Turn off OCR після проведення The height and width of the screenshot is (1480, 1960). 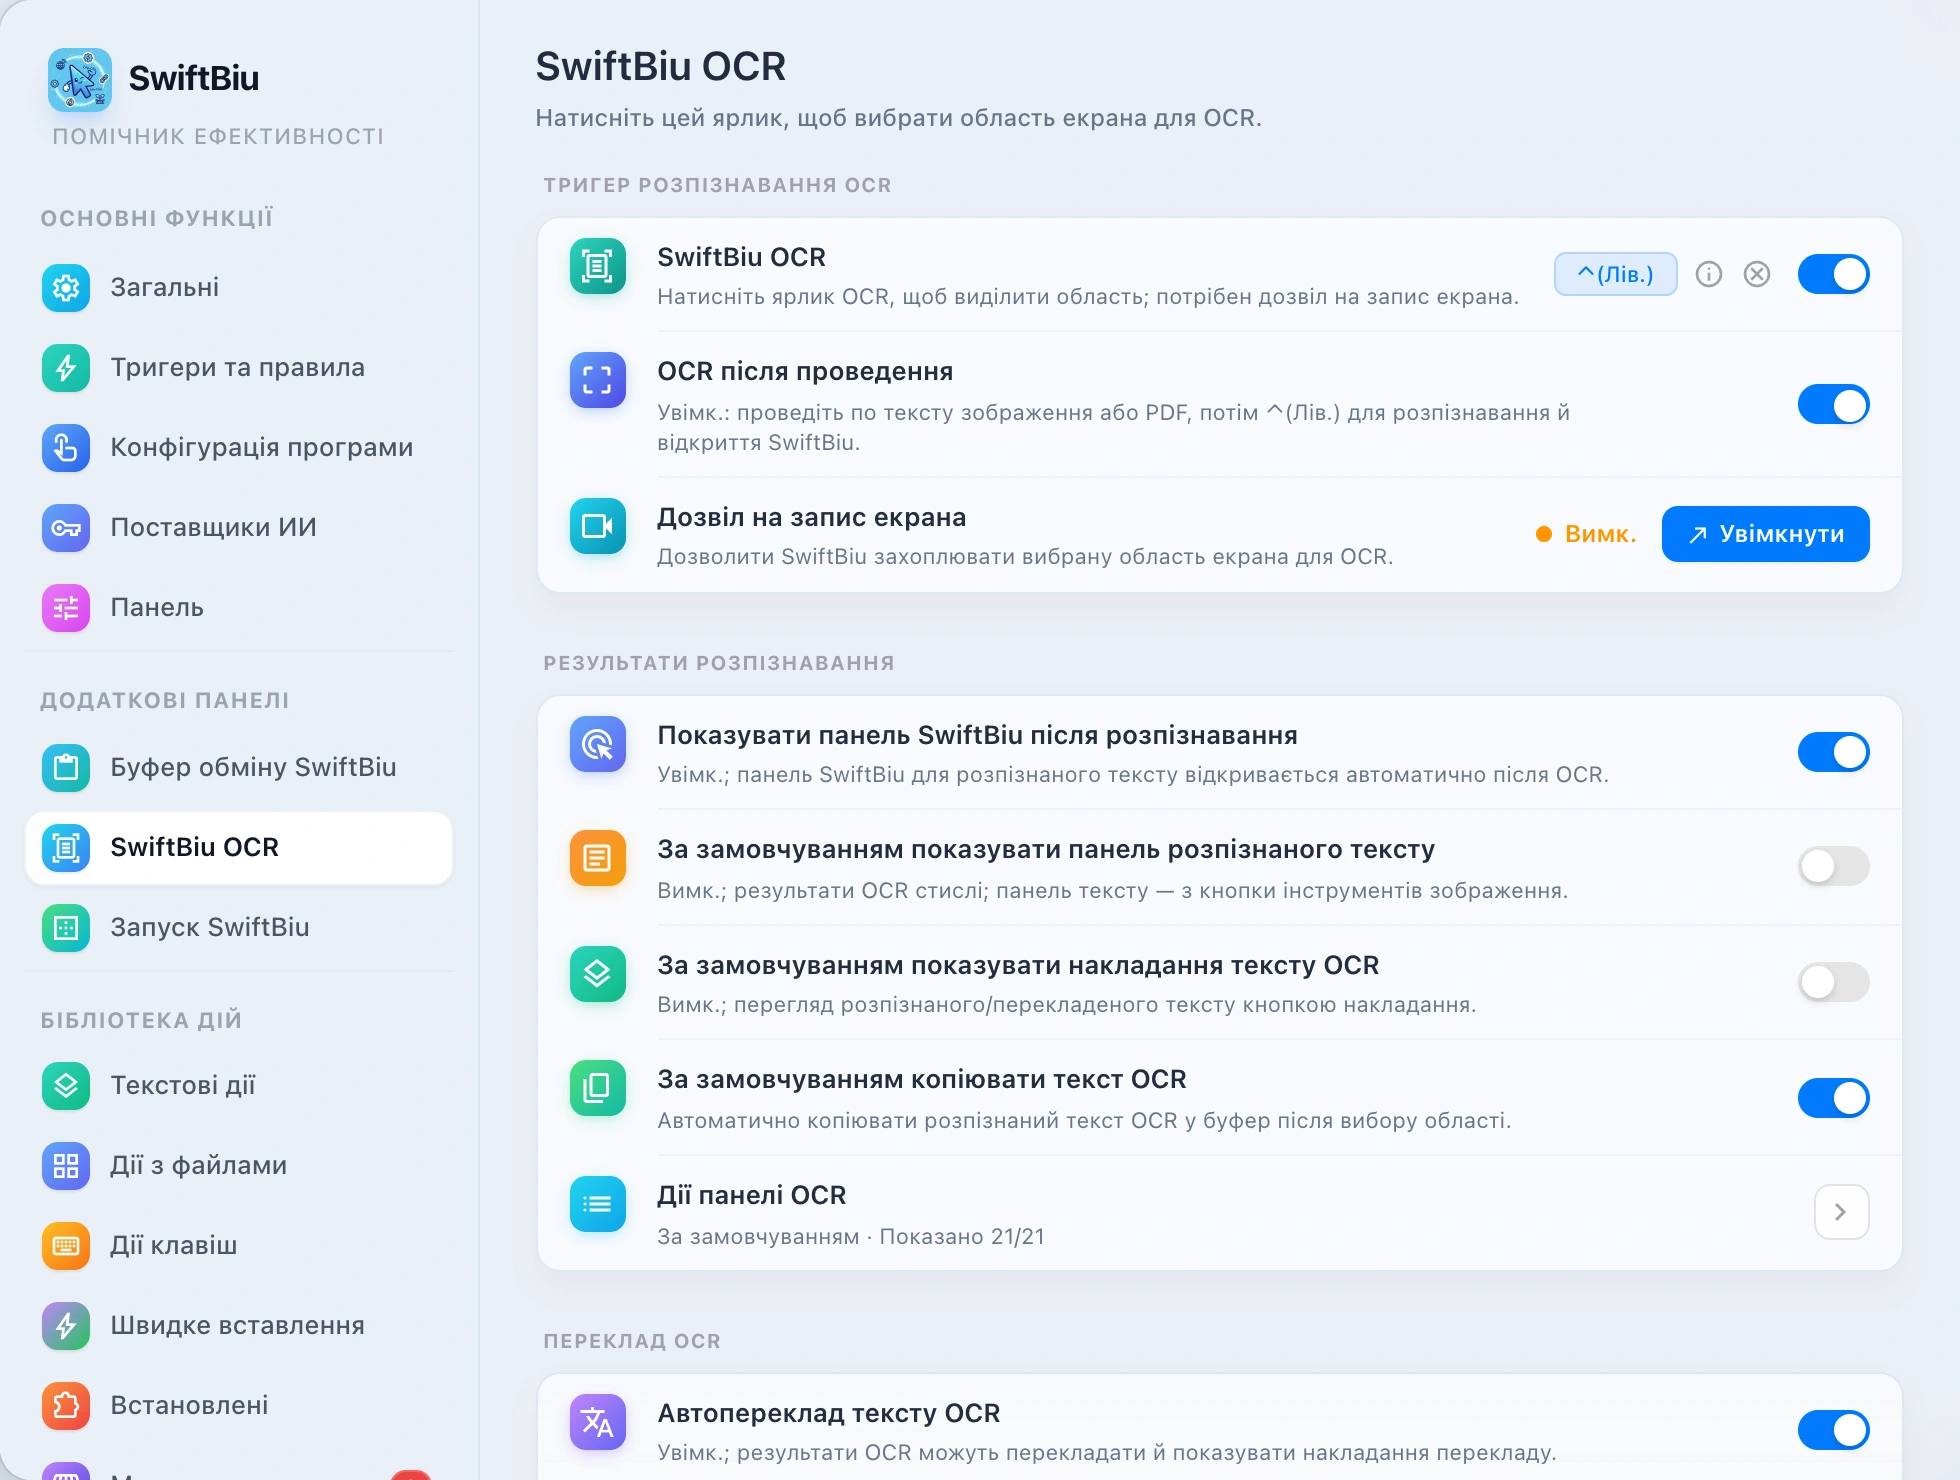click(x=1834, y=405)
